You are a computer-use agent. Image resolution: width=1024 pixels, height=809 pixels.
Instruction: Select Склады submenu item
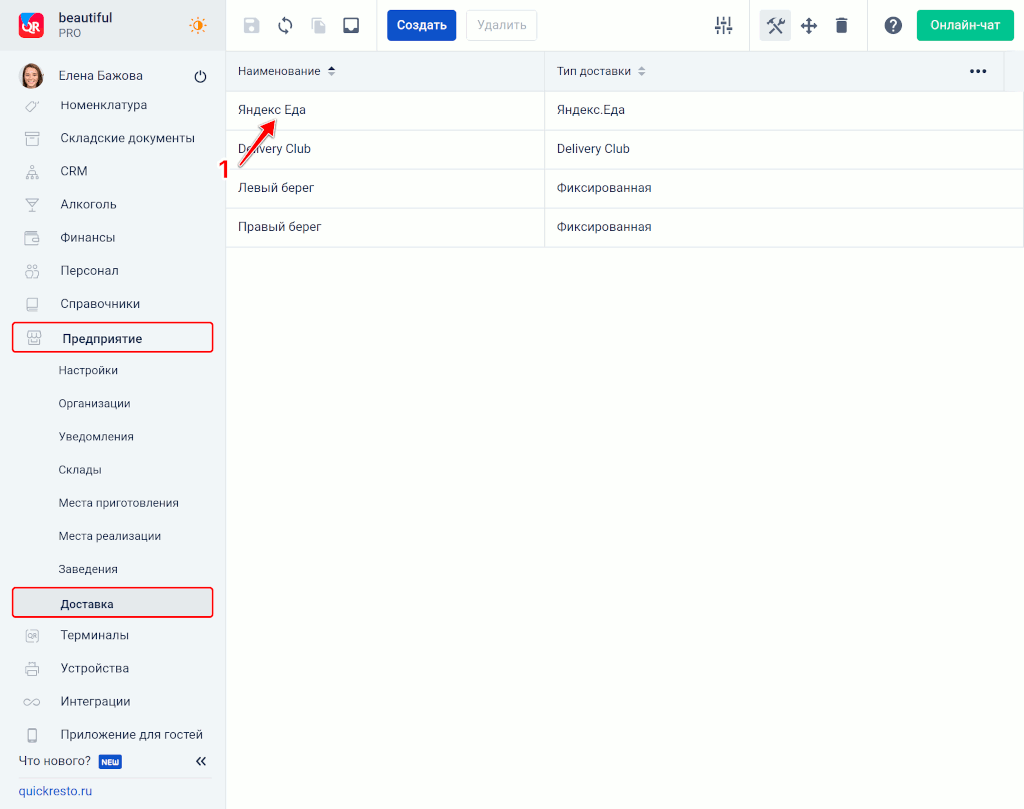point(80,470)
